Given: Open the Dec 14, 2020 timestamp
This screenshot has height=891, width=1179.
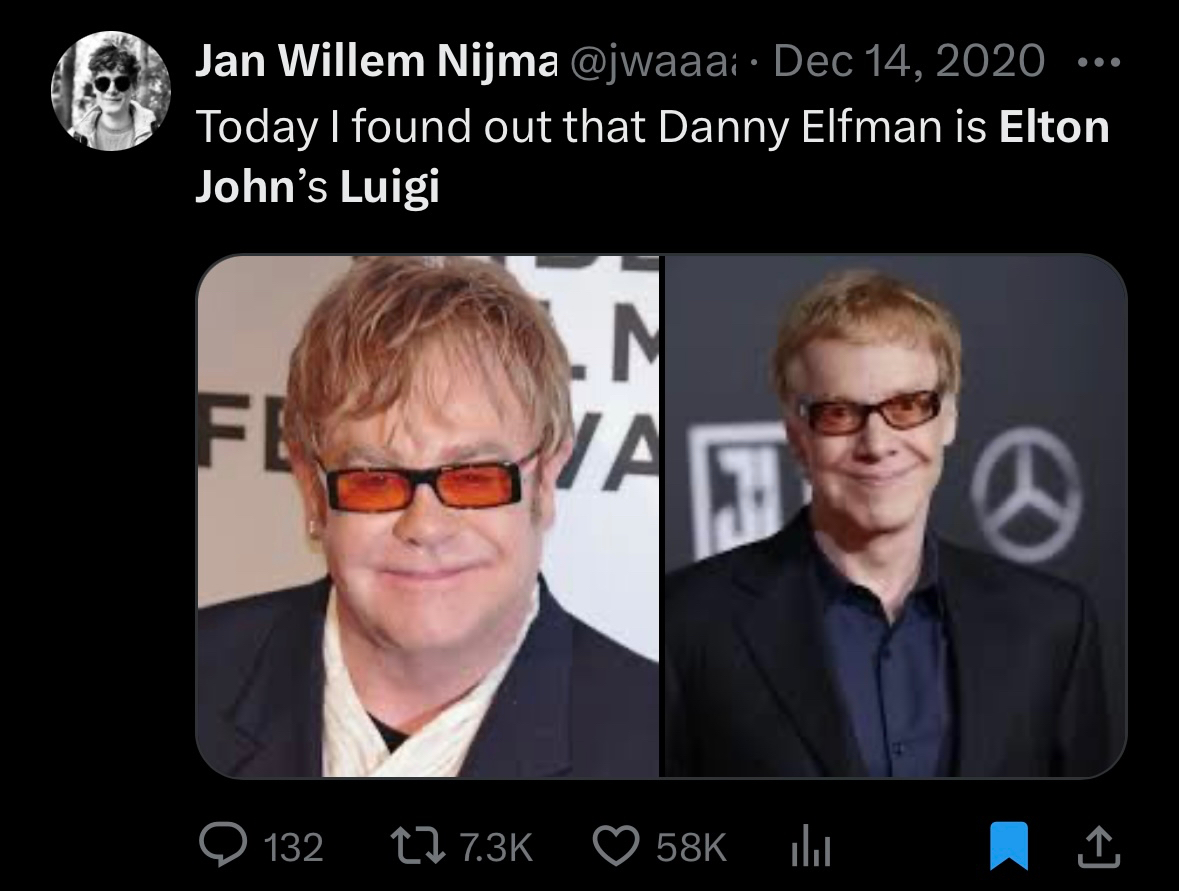Looking at the screenshot, I should (909, 60).
